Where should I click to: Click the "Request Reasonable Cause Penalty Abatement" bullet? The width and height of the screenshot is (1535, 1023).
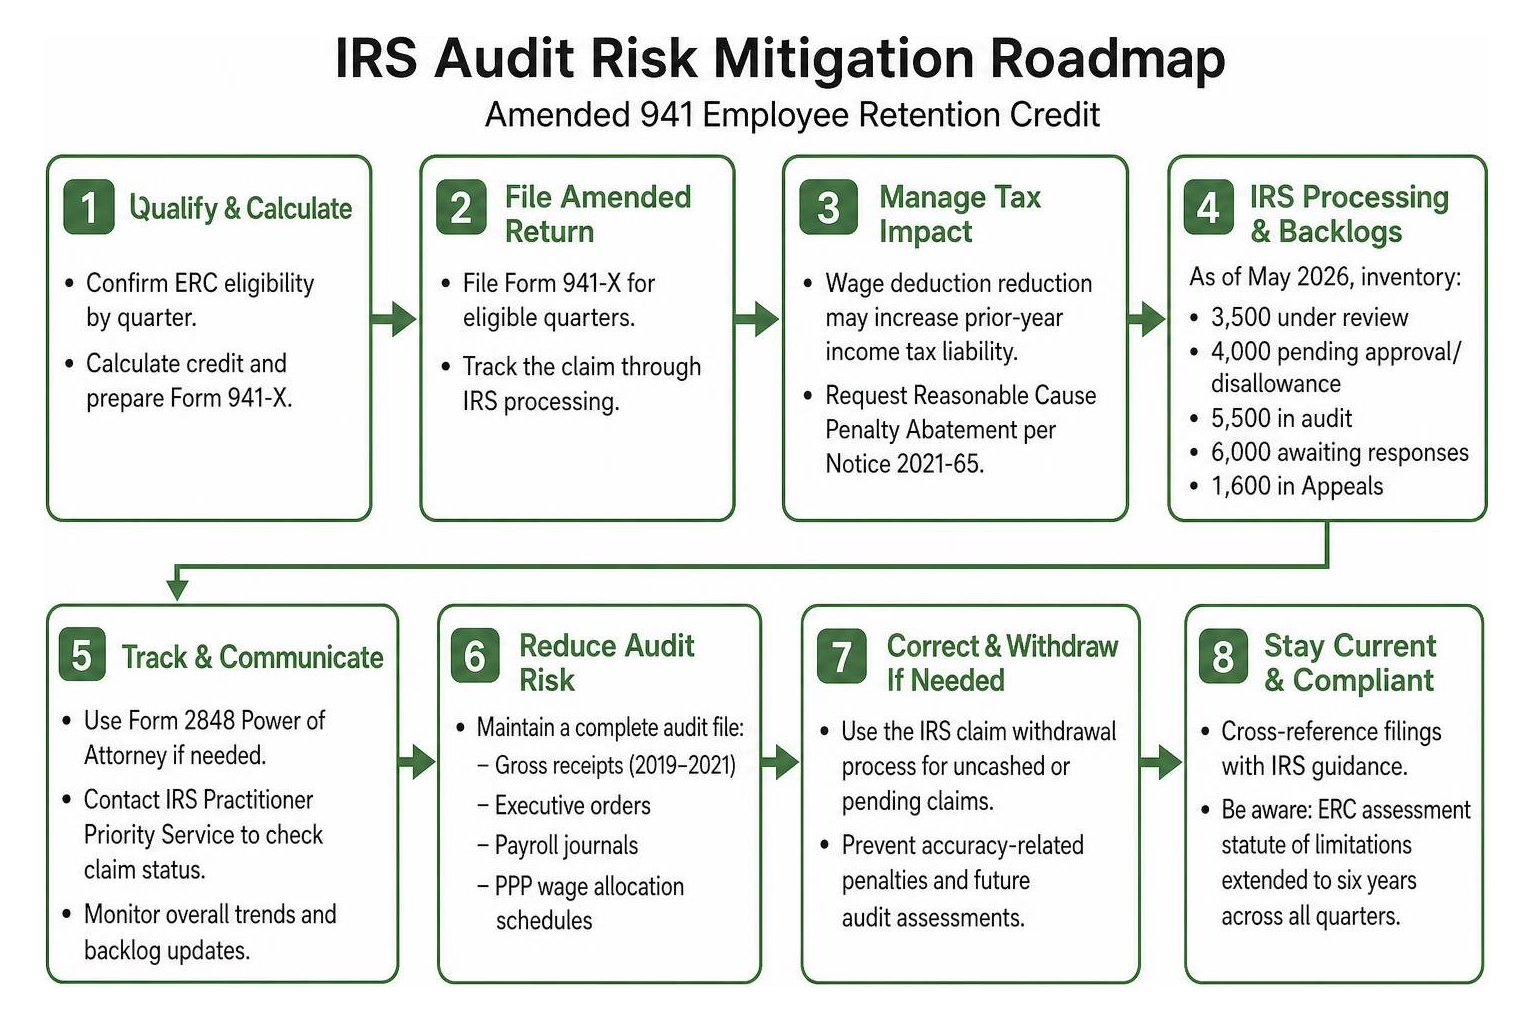click(x=961, y=429)
